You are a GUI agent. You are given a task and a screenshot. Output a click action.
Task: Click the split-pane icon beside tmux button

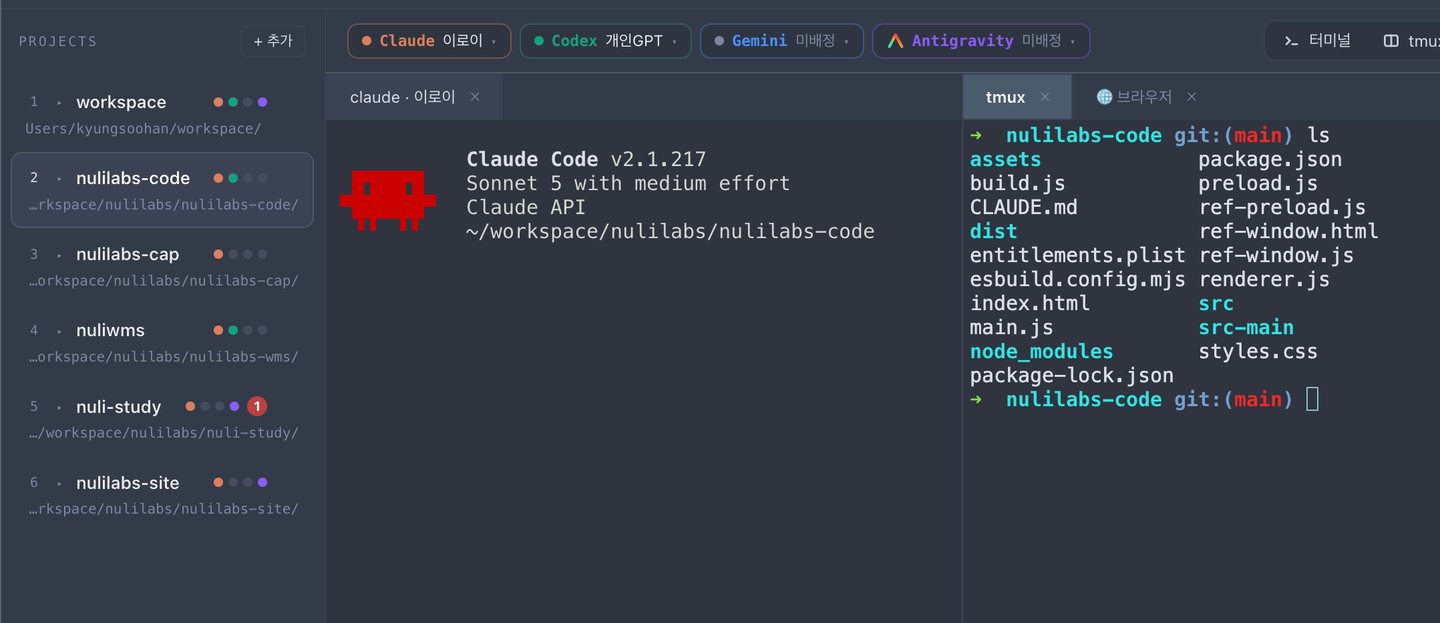point(1391,41)
